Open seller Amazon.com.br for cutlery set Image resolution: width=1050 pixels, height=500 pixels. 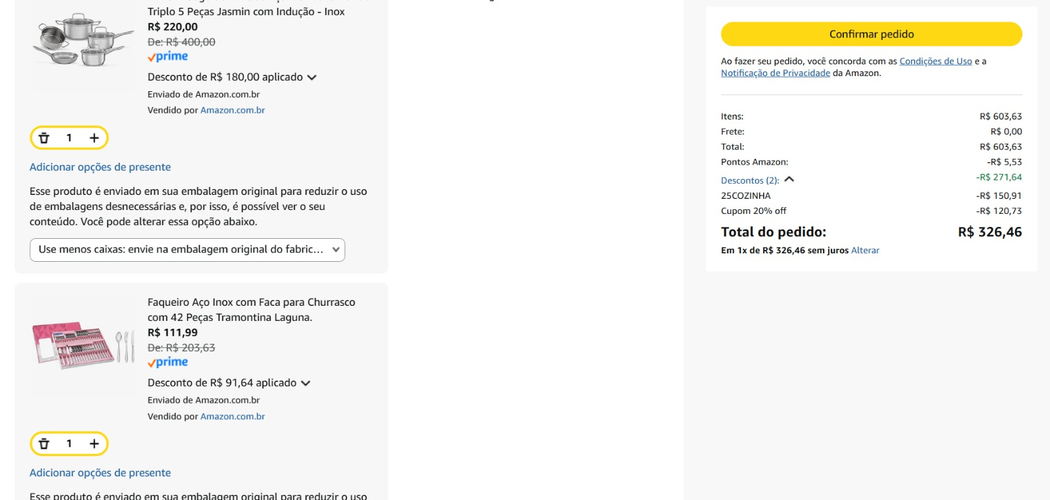[232, 416]
